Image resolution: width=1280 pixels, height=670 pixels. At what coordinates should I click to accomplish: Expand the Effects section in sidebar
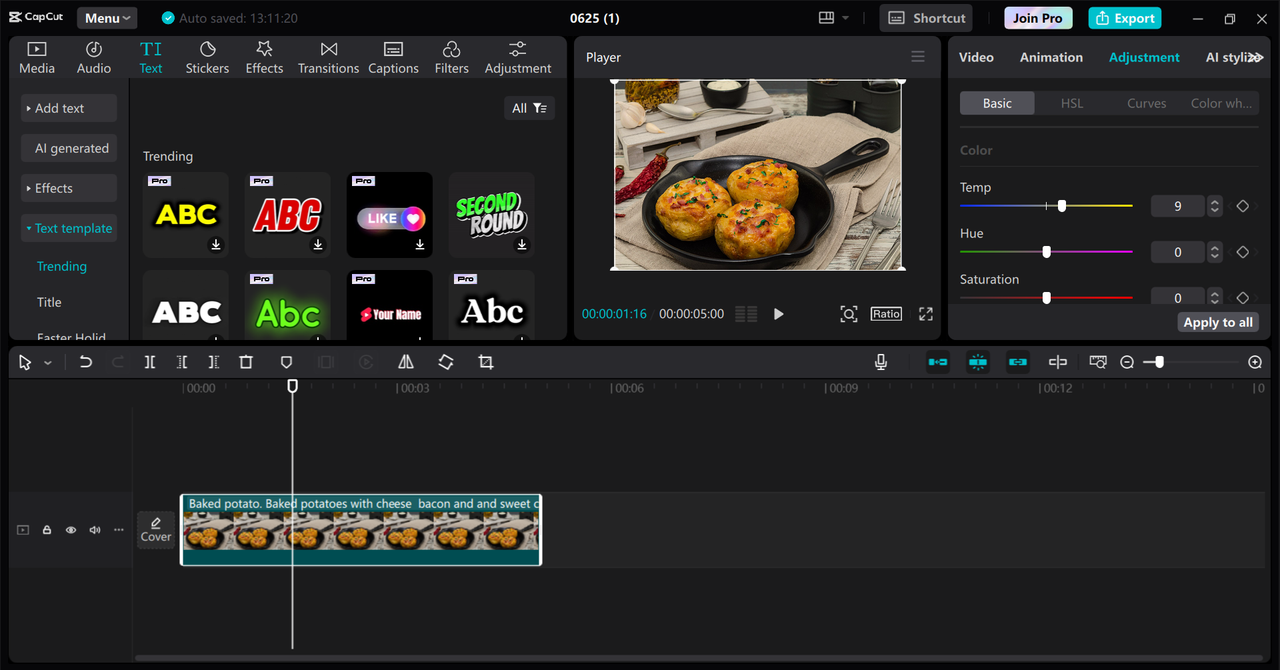[x=69, y=188]
